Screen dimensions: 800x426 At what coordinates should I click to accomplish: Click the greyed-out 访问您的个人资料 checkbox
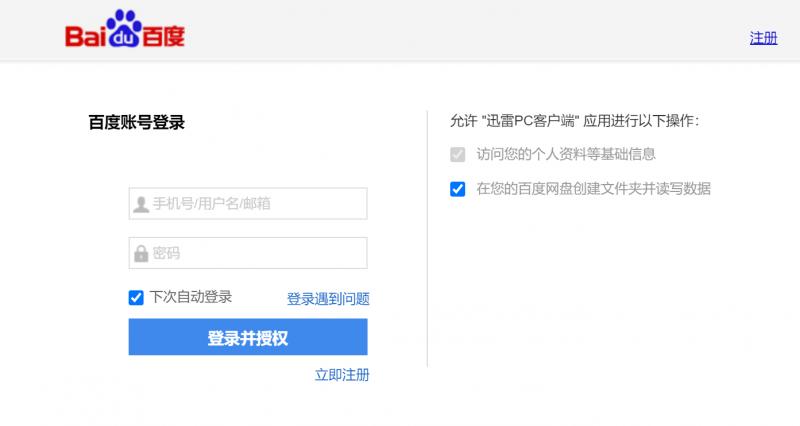(458, 154)
